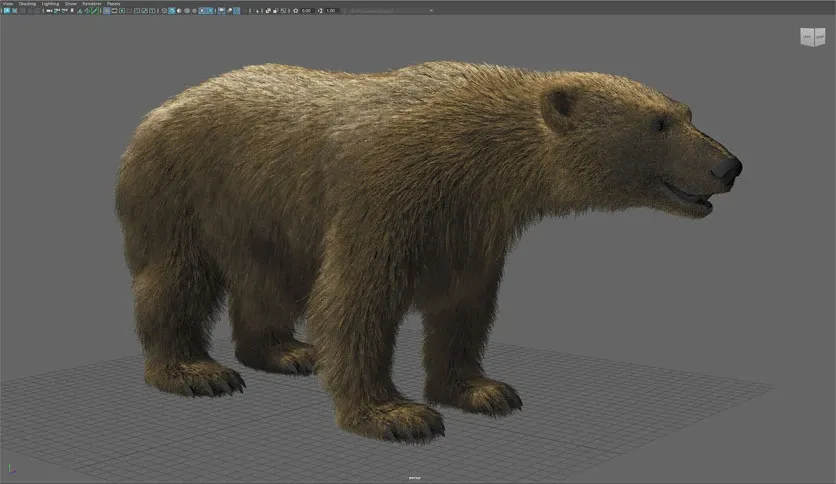Expand the view transform dropdown
Screen dimensions: 836x484
pos(391,11)
